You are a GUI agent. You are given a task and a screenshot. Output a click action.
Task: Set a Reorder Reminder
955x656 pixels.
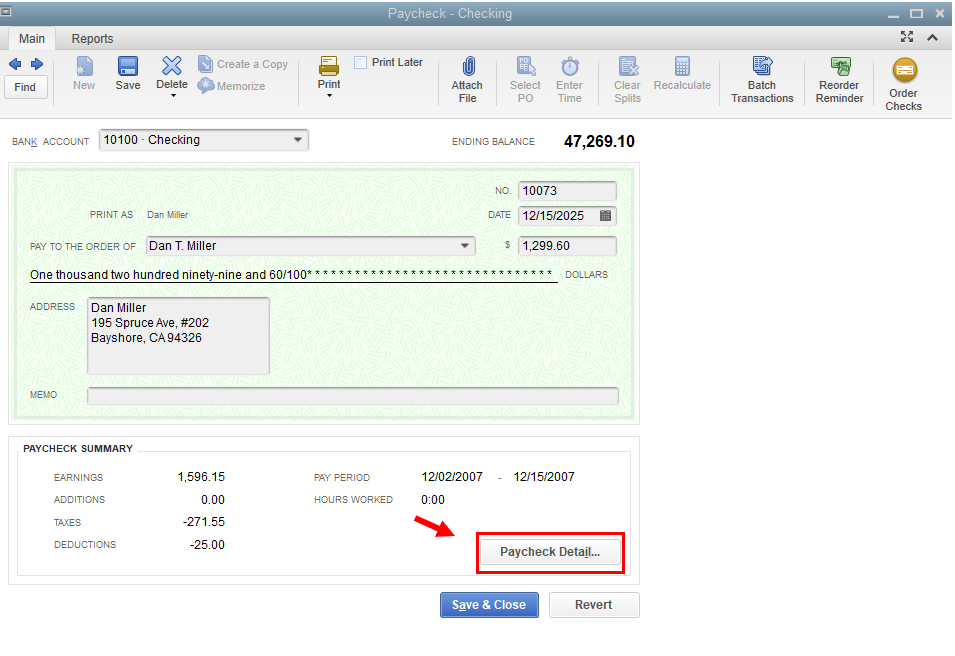click(839, 80)
